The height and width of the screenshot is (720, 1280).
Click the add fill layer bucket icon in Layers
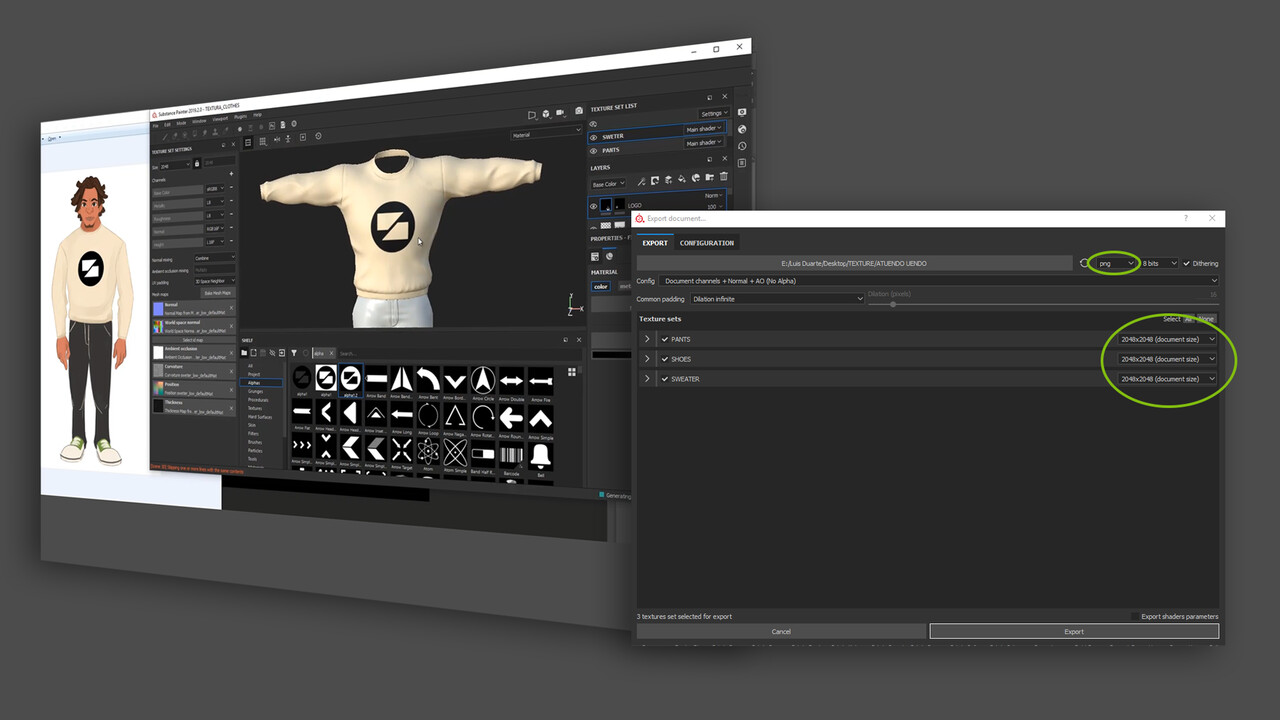pos(682,180)
